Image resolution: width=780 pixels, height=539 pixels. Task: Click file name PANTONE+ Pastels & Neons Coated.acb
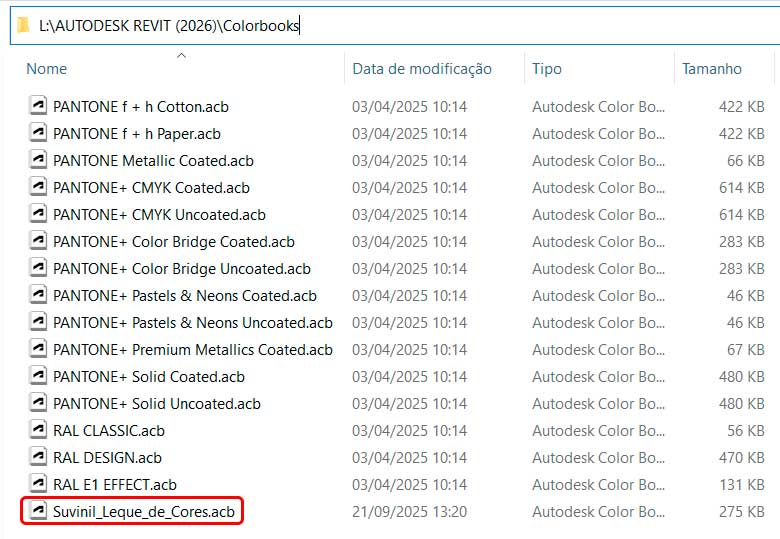coord(185,296)
